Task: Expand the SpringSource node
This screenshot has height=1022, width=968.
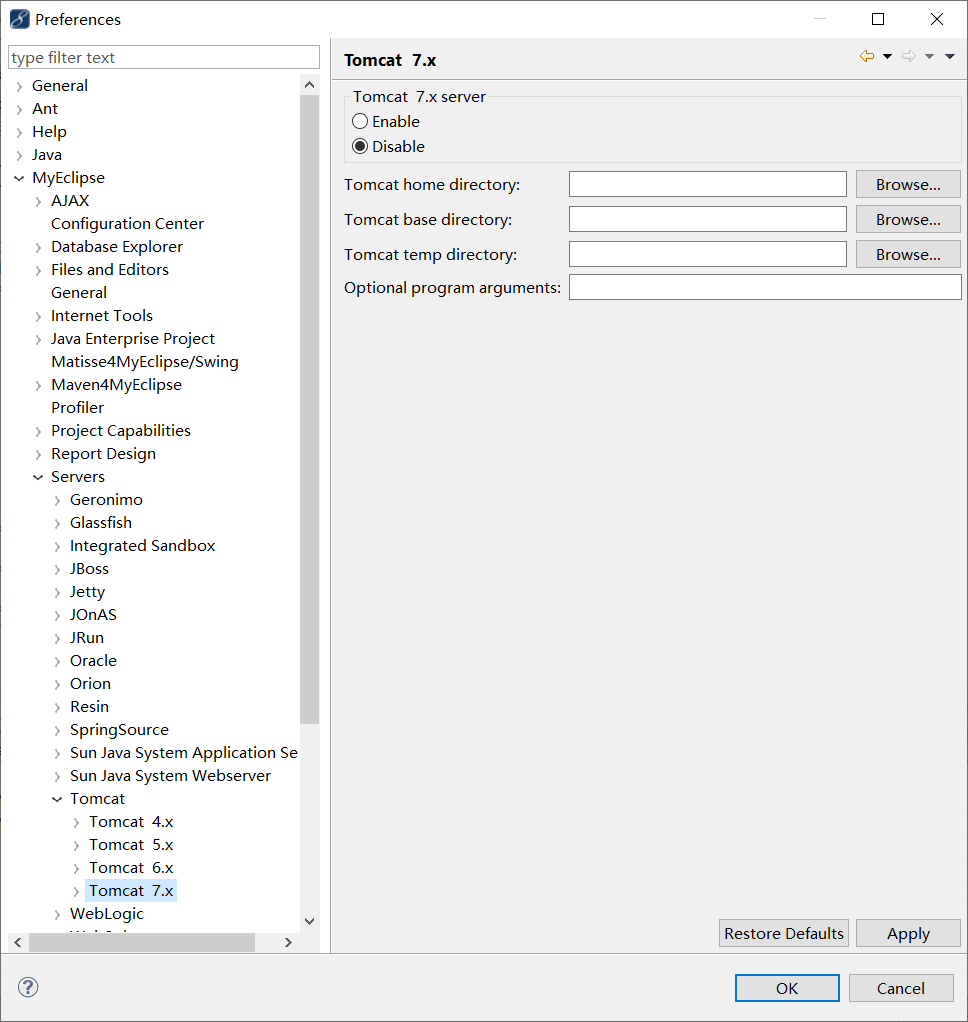Action: pos(57,731)
